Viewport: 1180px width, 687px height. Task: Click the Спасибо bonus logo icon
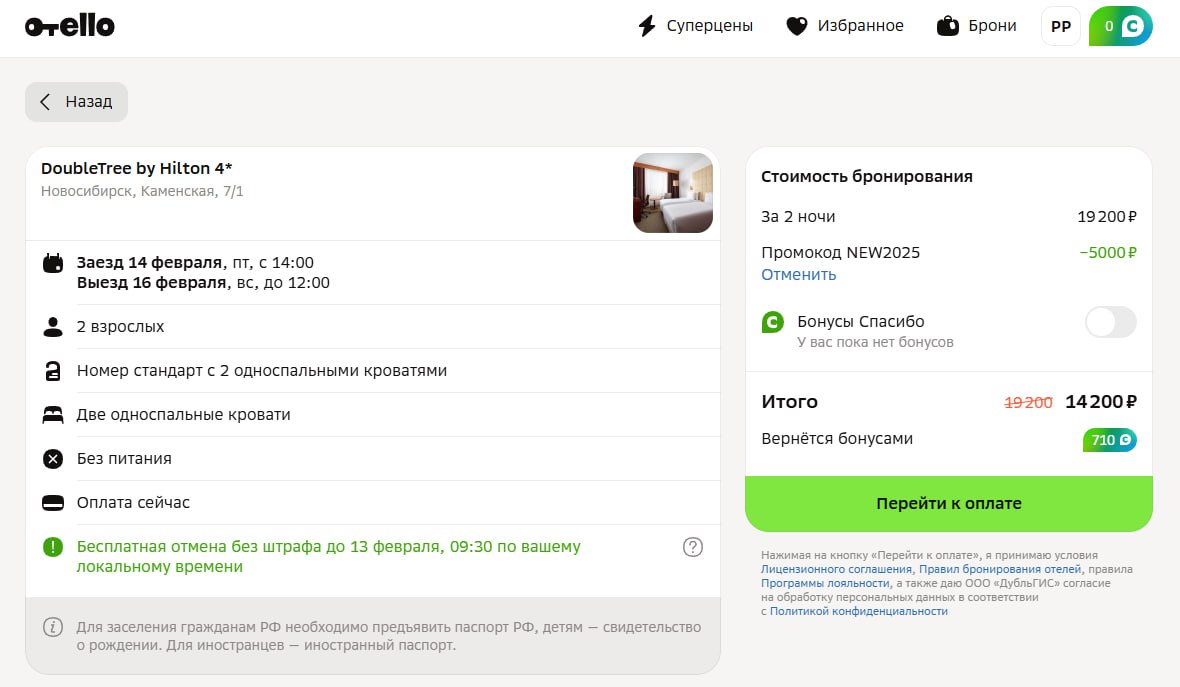pos(773,322)
